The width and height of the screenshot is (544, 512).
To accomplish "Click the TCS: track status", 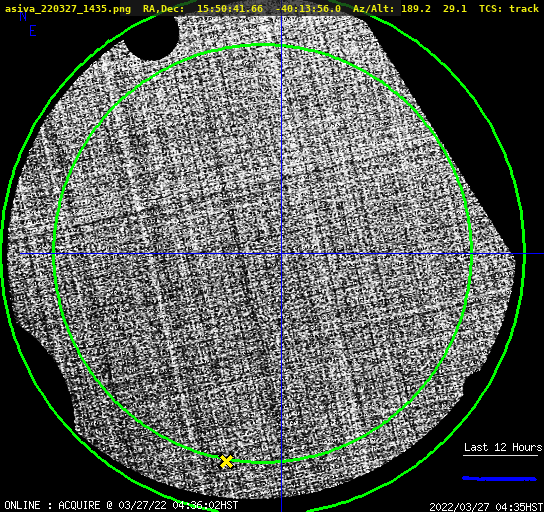I will 509,9.
